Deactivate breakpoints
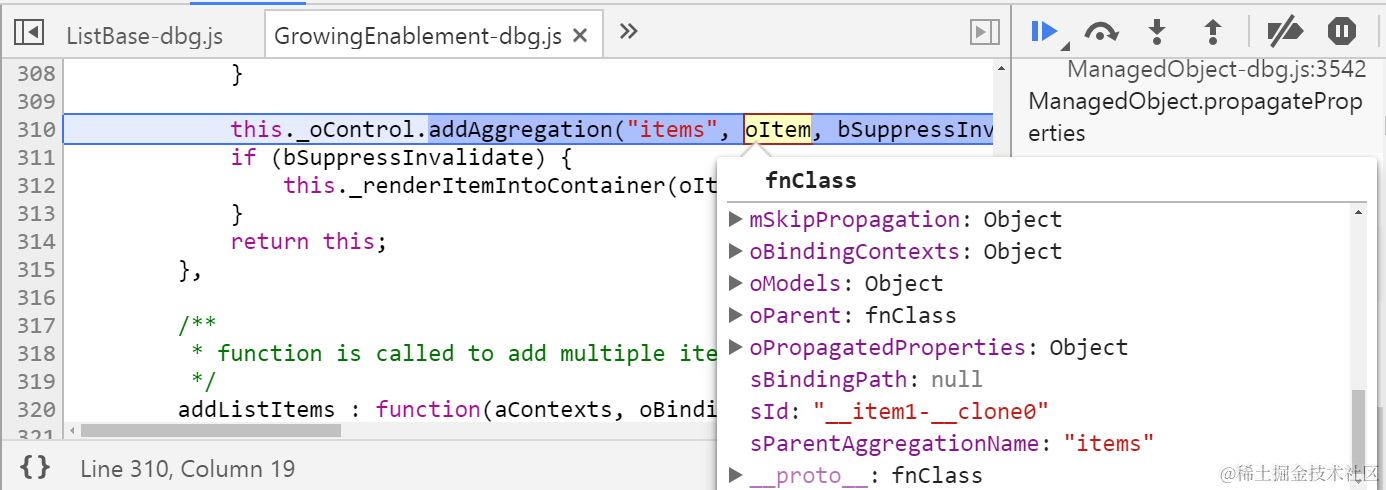 pyautogui.click(x=1284, y=32)
